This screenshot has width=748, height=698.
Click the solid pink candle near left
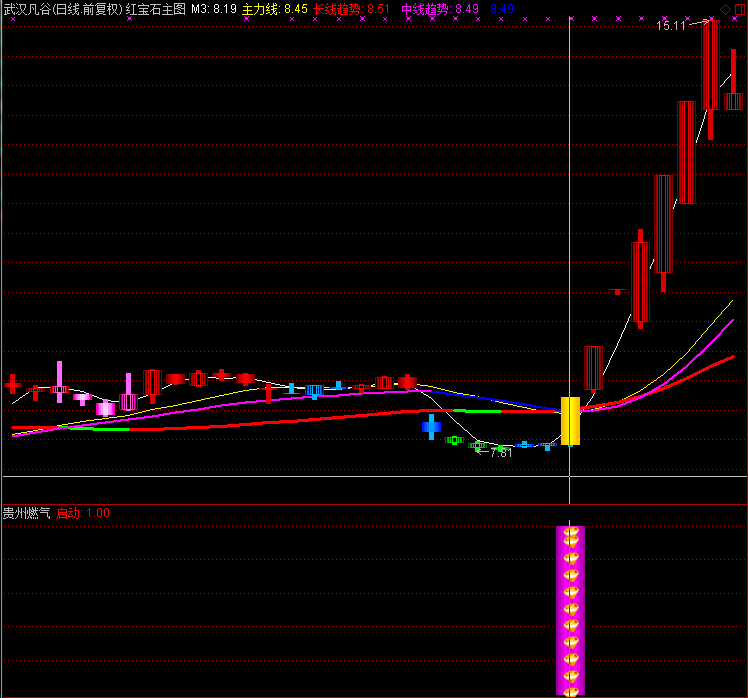pyautogui.click(x=105, y=408)
